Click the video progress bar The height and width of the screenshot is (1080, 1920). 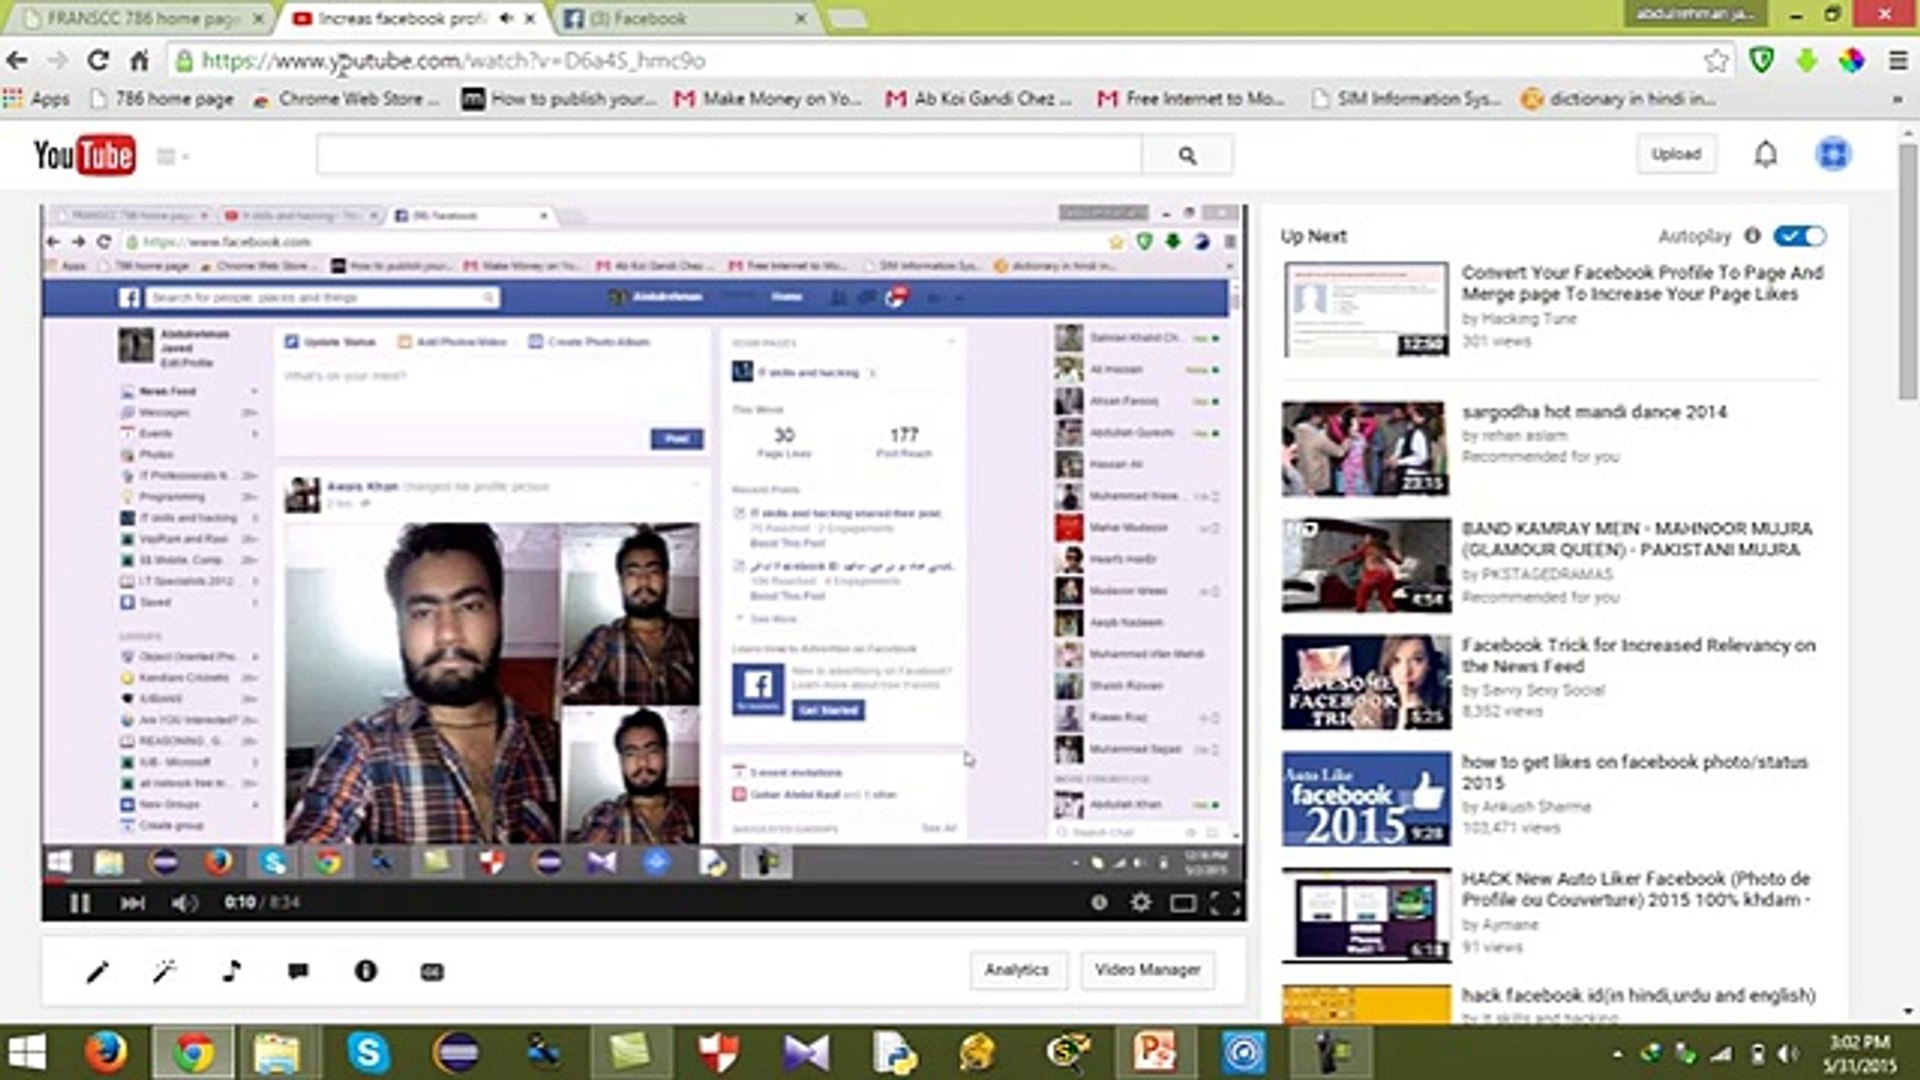click(x=644, y=881)
